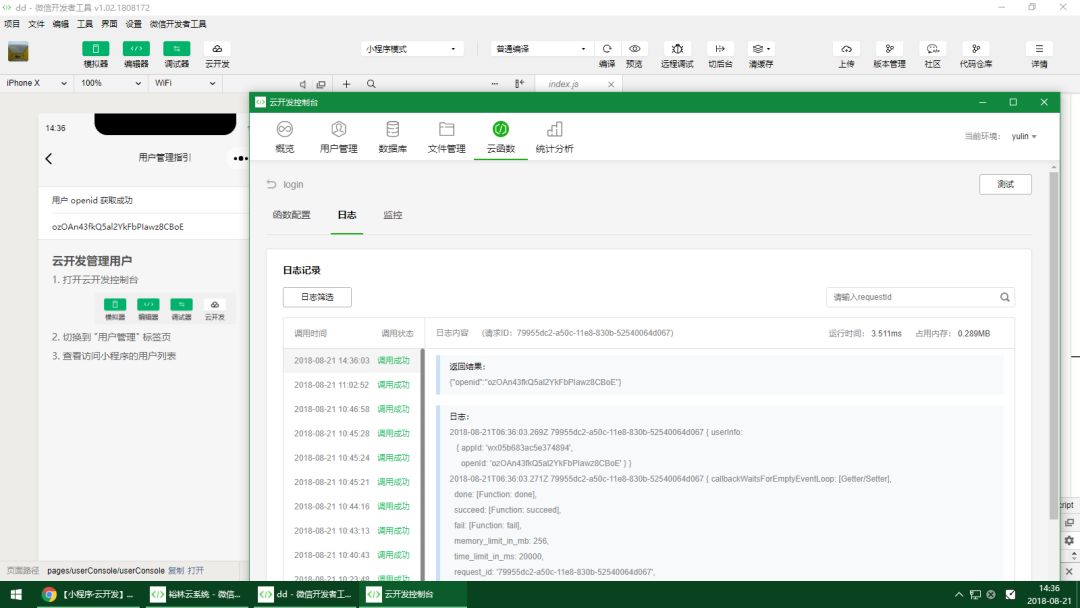Open the 100% zoom dropdown

[x=111, y=83]
